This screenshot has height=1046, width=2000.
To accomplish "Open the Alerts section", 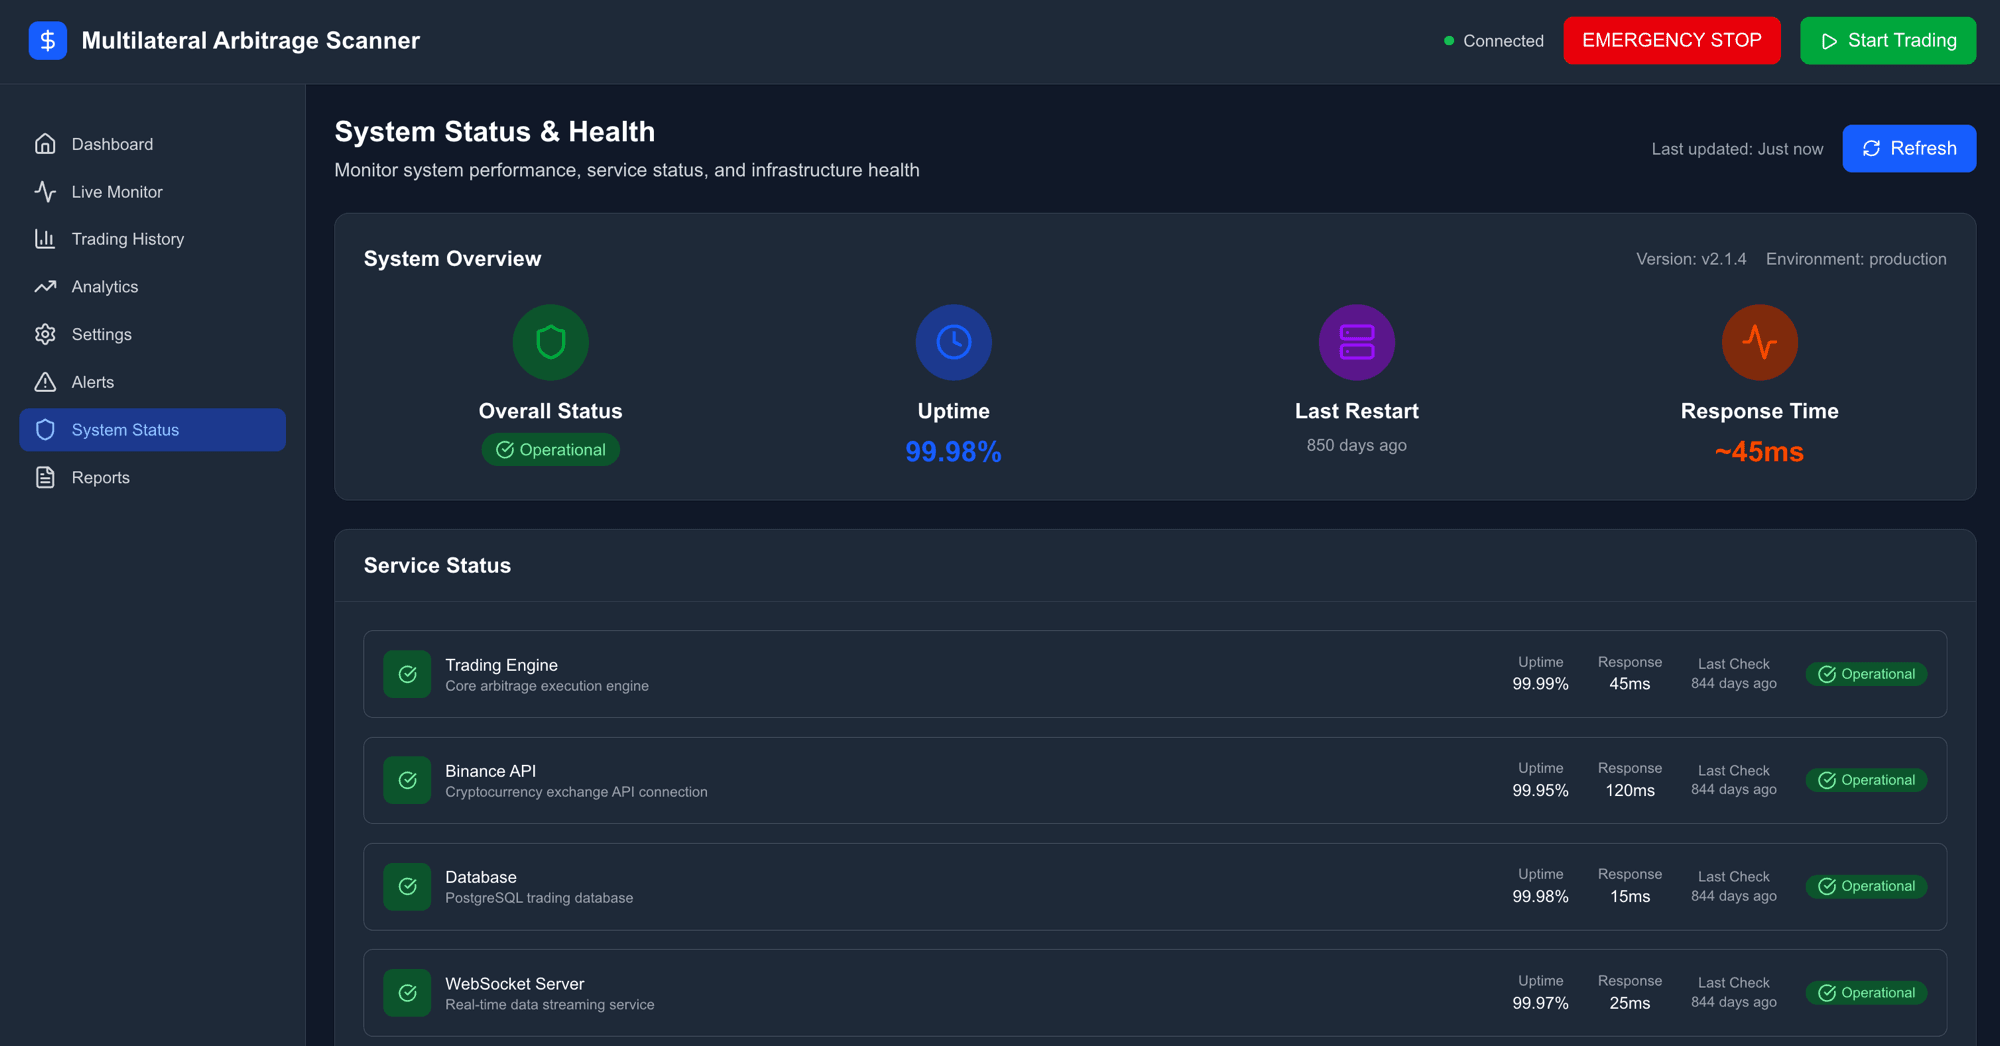I will pyautogui.click(x=153, y=382).
